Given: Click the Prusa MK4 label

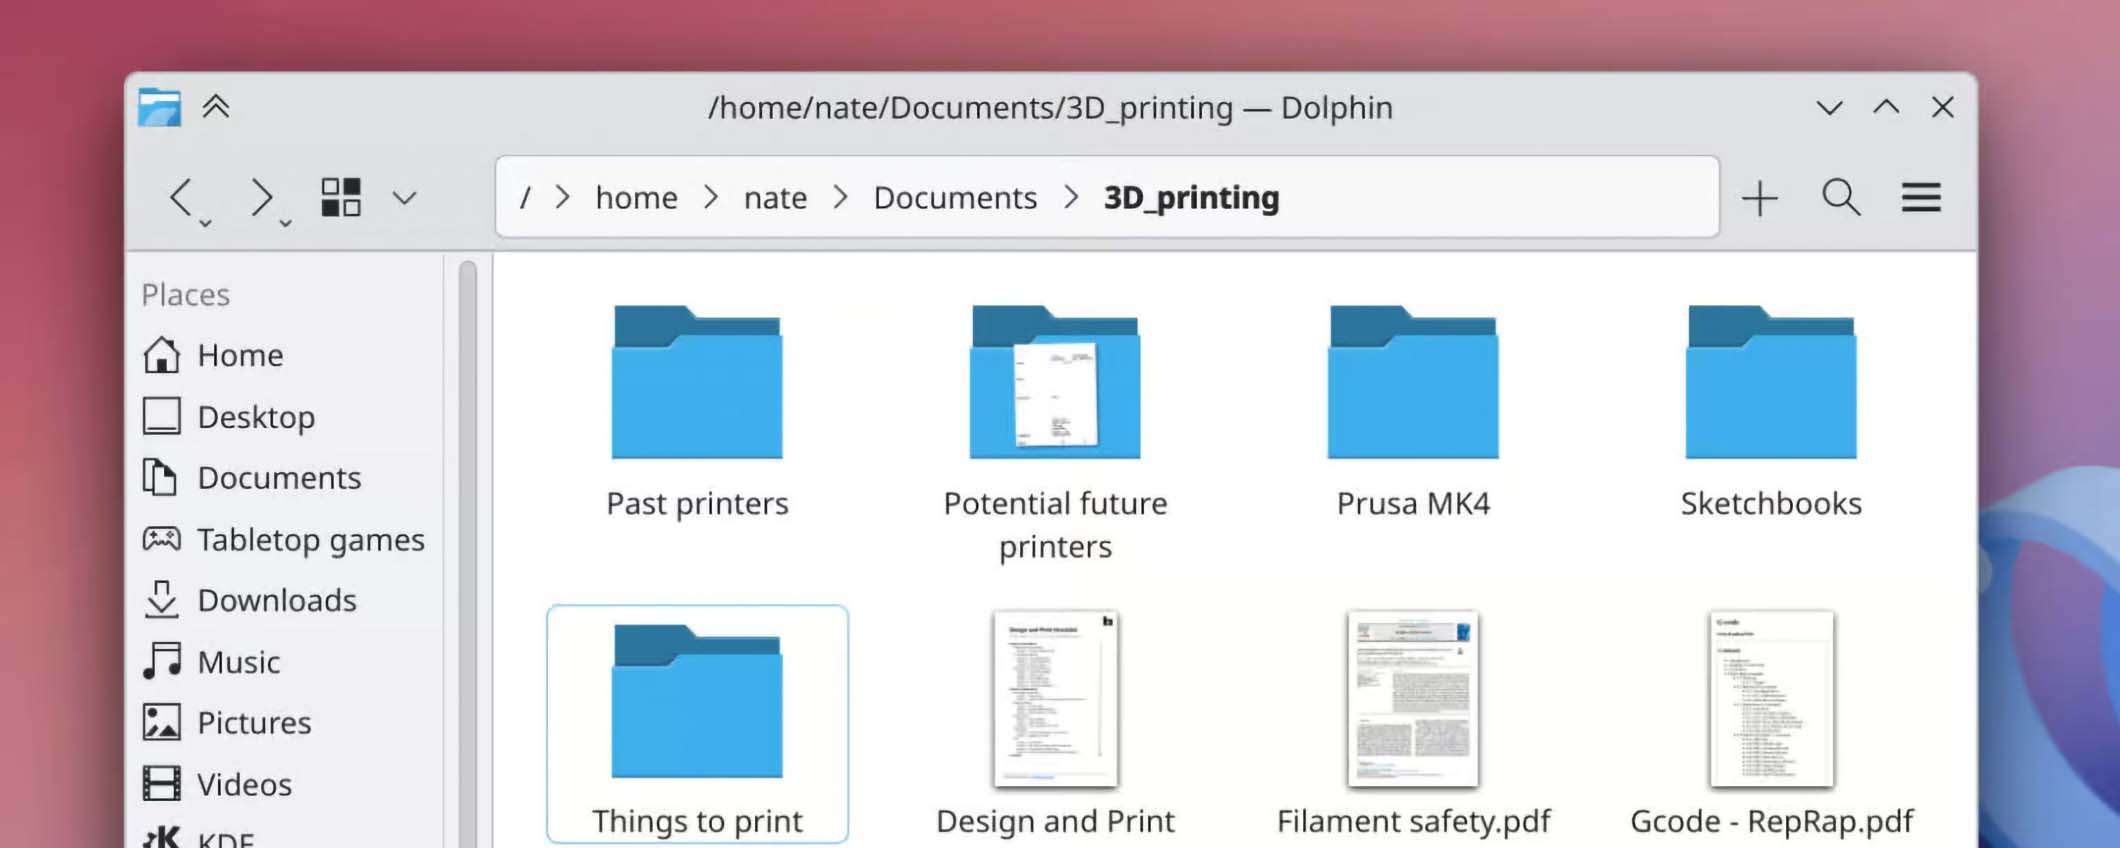Looking at the screenshot, I should (x=1413, y=503).
